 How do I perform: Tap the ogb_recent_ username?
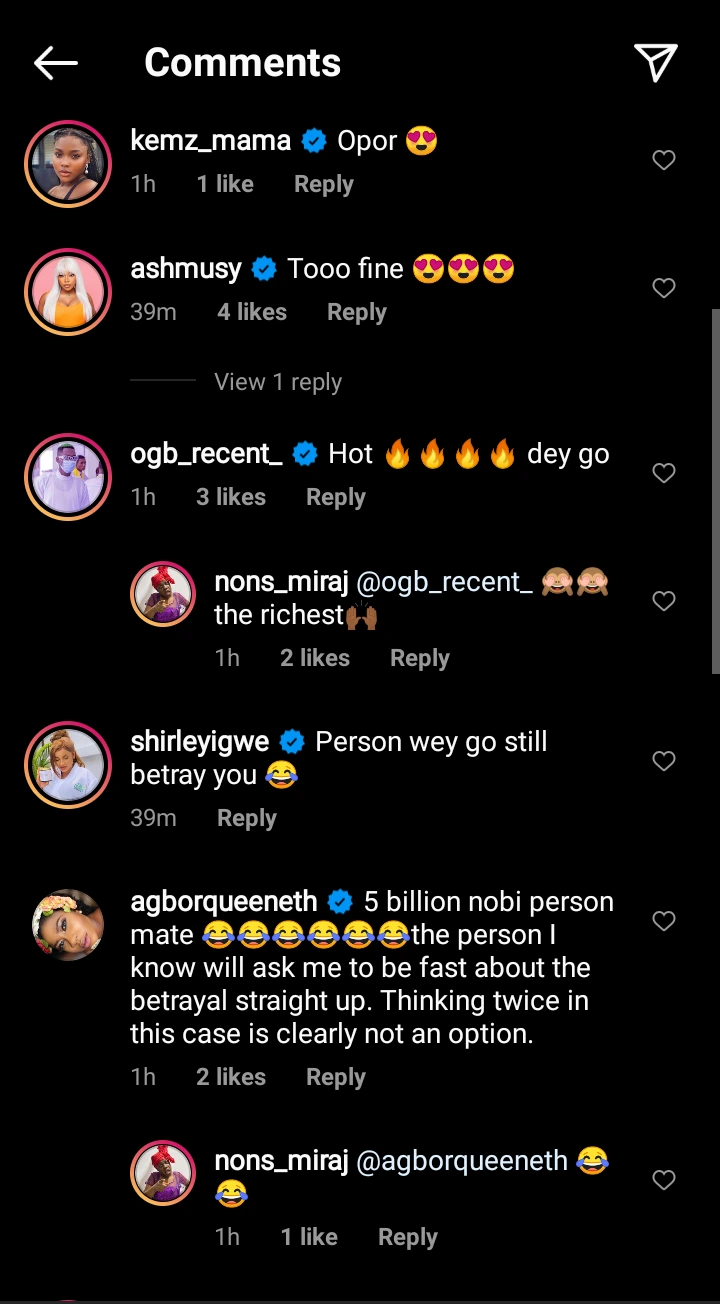pyautogui.click(x=207, y=454)
